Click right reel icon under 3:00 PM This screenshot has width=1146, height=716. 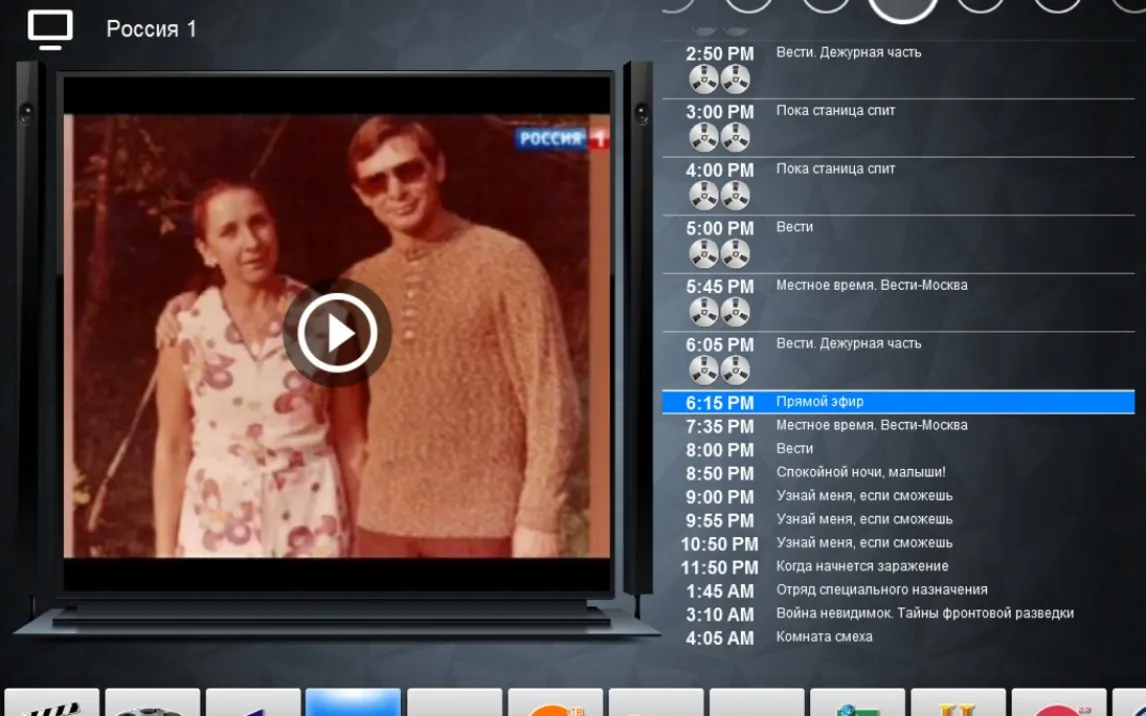(x=735, y=137)
